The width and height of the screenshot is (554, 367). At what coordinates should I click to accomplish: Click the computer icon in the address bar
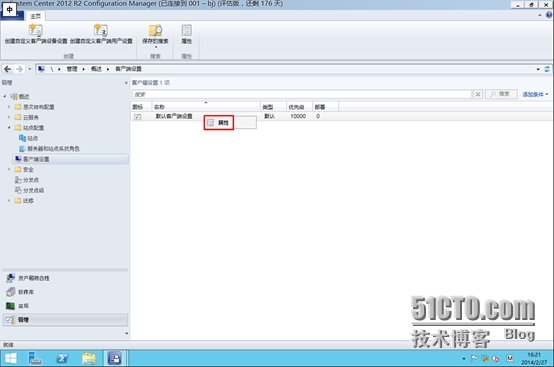point(41,69)
